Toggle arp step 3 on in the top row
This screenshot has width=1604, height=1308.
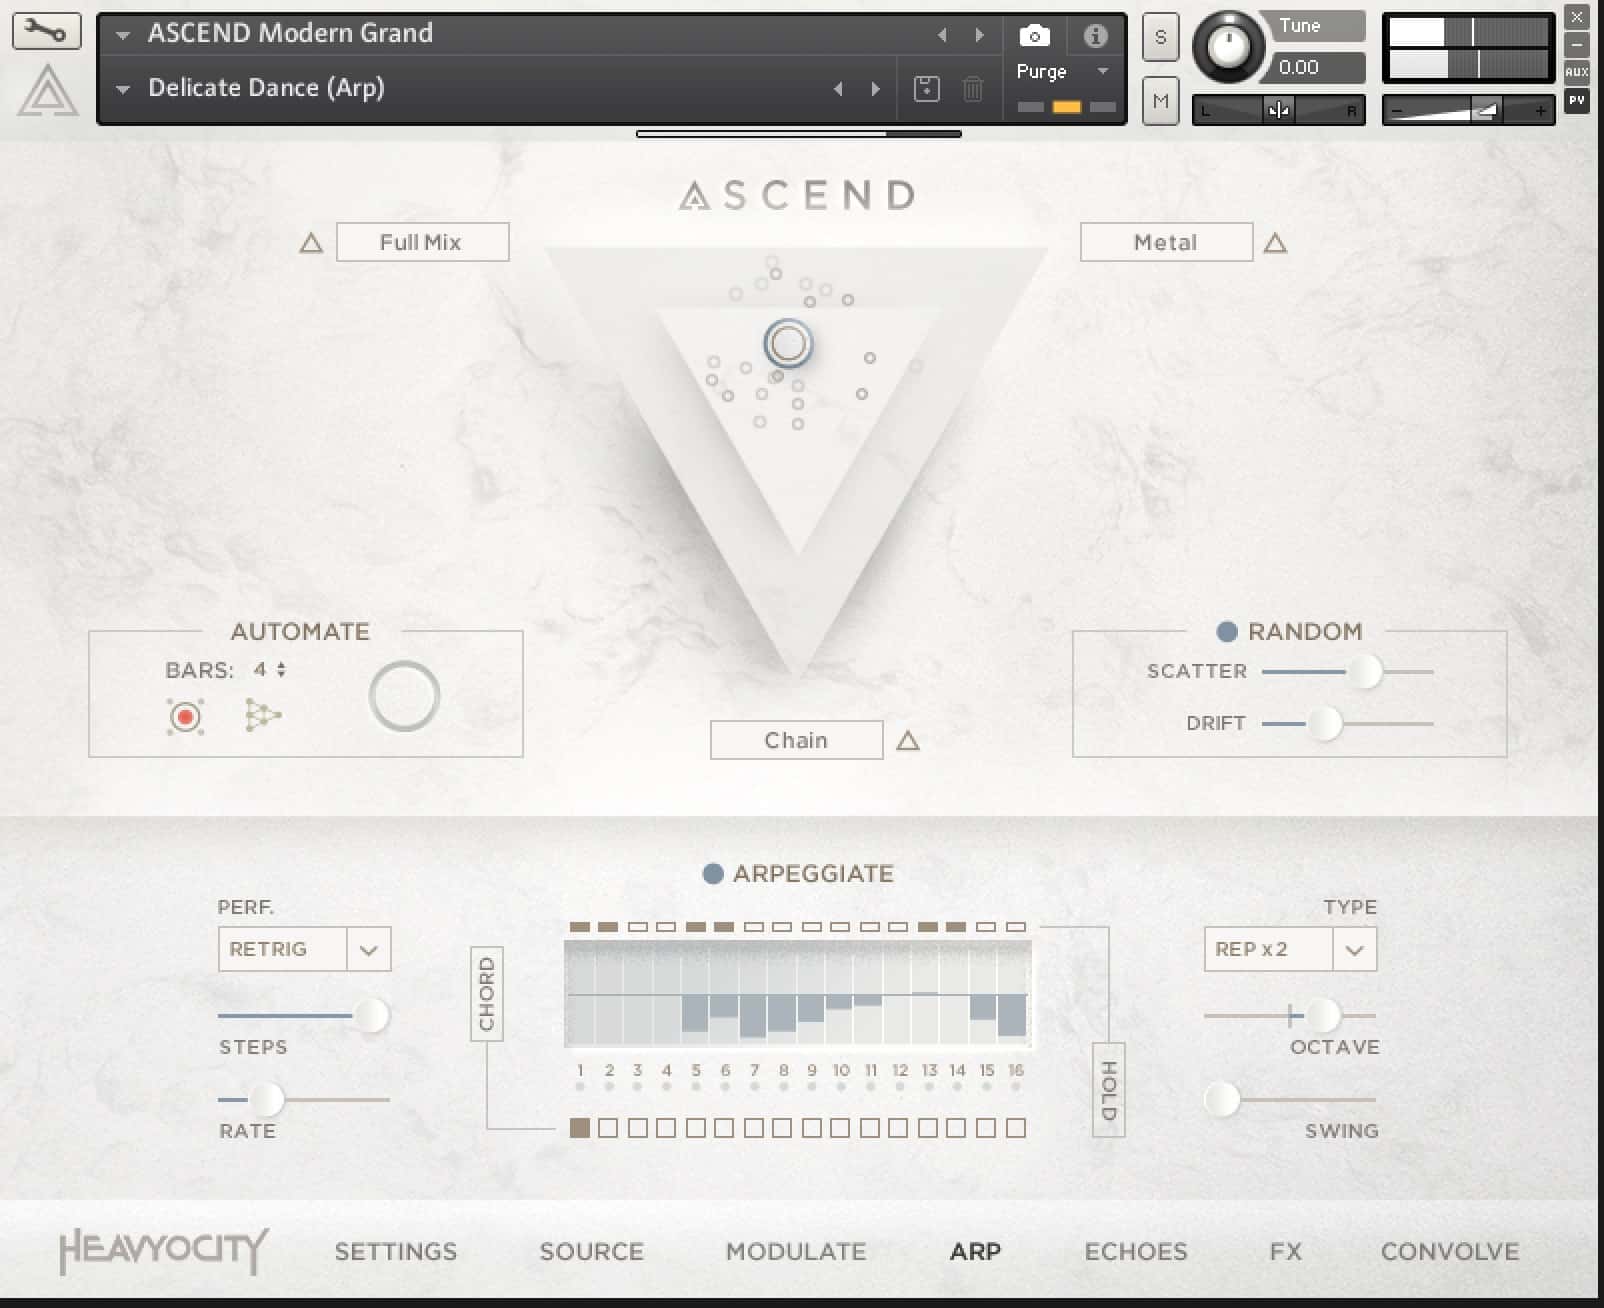[637, 927]
